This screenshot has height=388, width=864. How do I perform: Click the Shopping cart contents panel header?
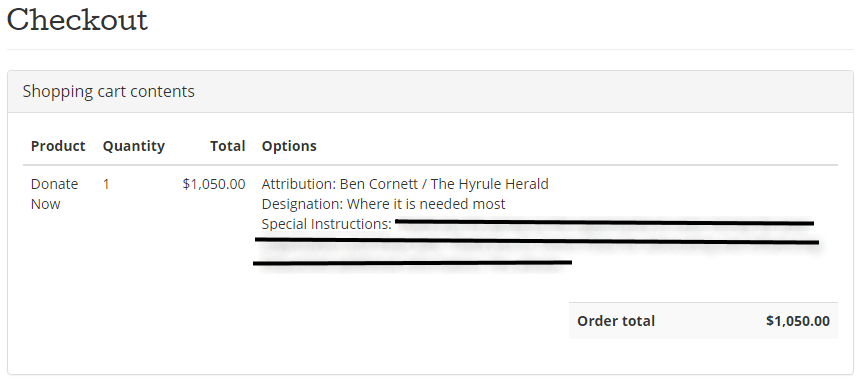pyautogui.click(x=430, y=91)
